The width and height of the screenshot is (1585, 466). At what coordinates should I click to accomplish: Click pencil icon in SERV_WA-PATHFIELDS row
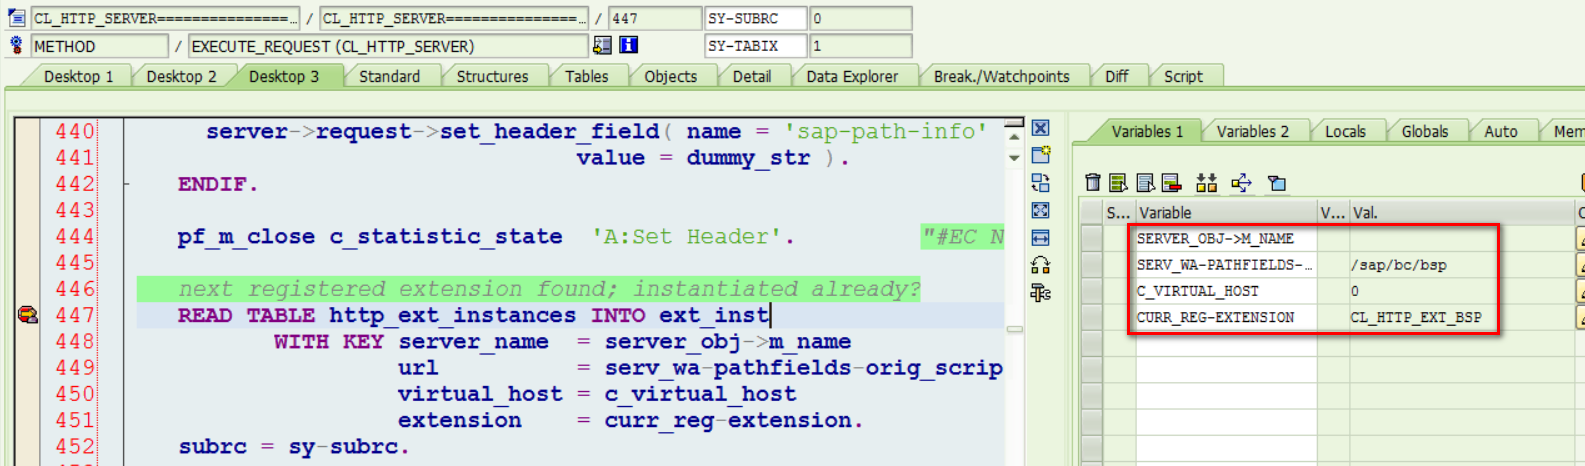(x=1580, y=265)
